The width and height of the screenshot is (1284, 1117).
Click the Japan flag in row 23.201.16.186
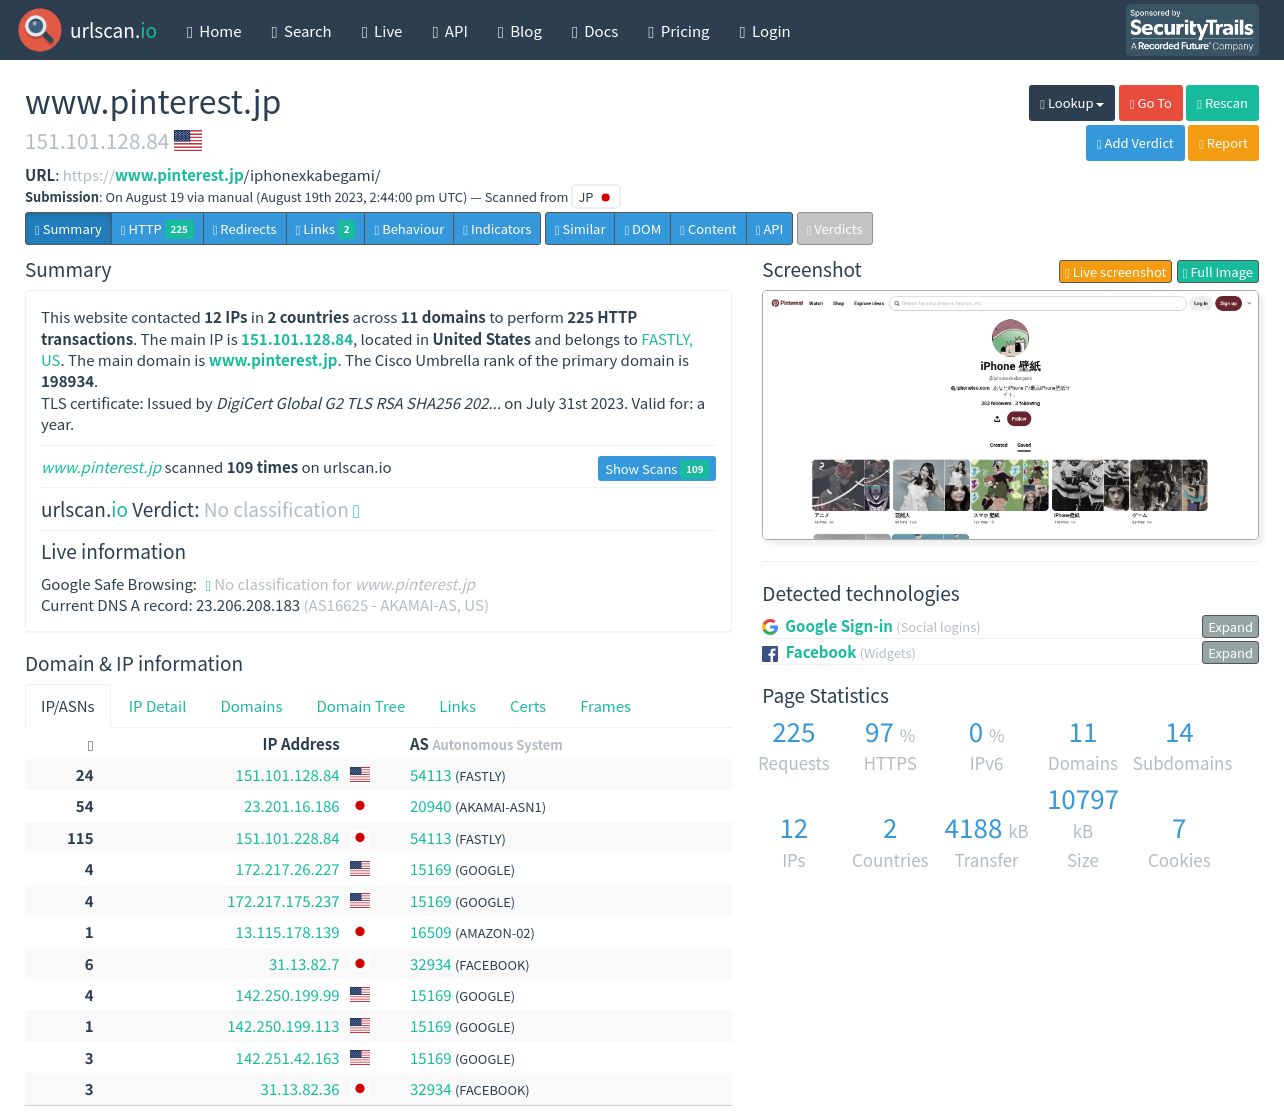coord(360,806)
